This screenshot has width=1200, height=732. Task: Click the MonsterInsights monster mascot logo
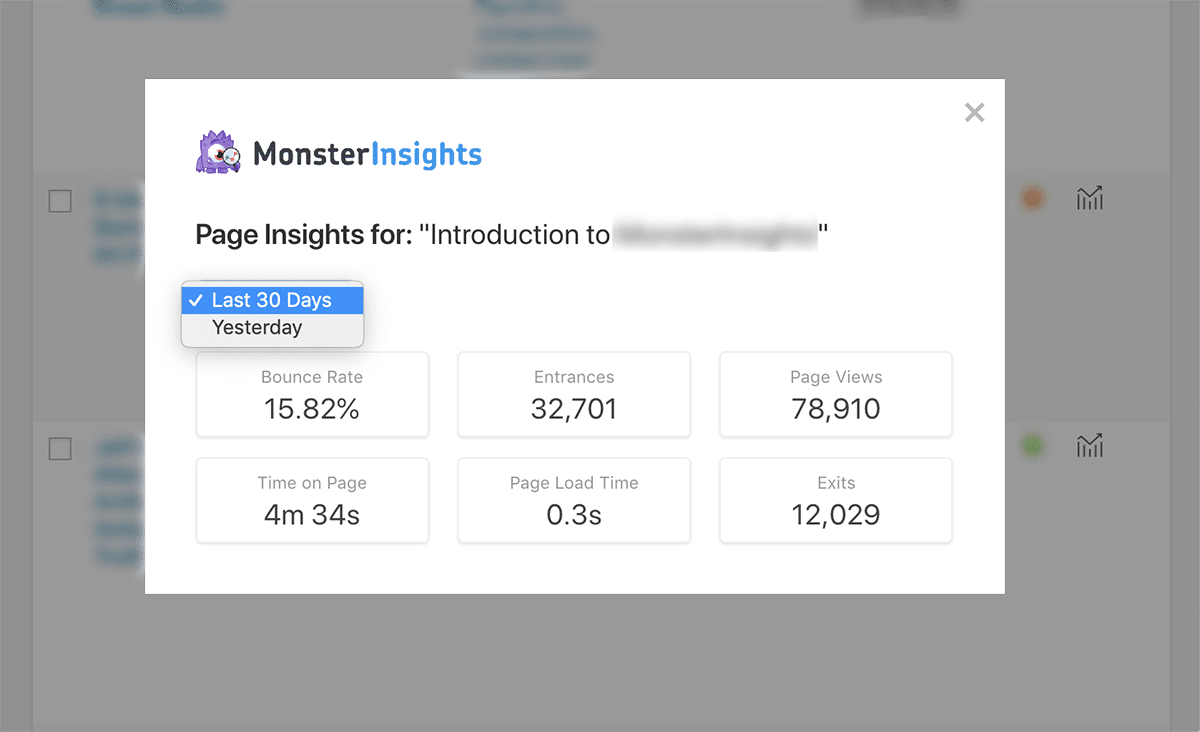[219, 152]
